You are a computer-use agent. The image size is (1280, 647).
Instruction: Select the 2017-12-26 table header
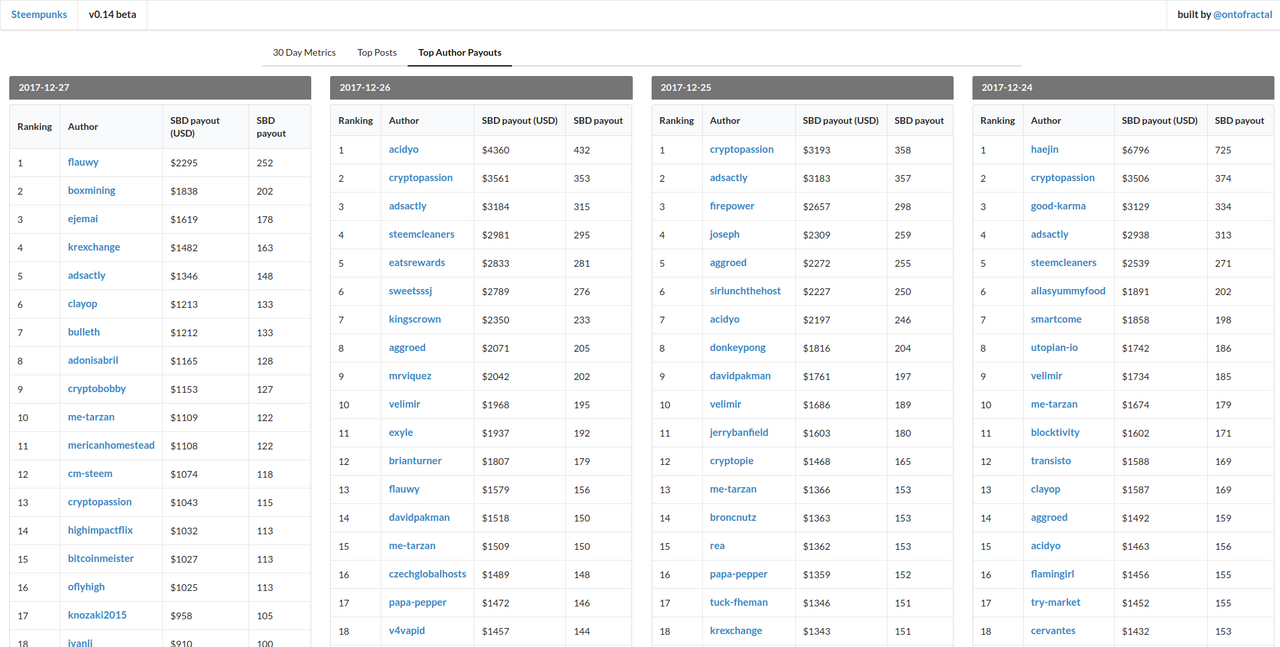pos(481,88)
